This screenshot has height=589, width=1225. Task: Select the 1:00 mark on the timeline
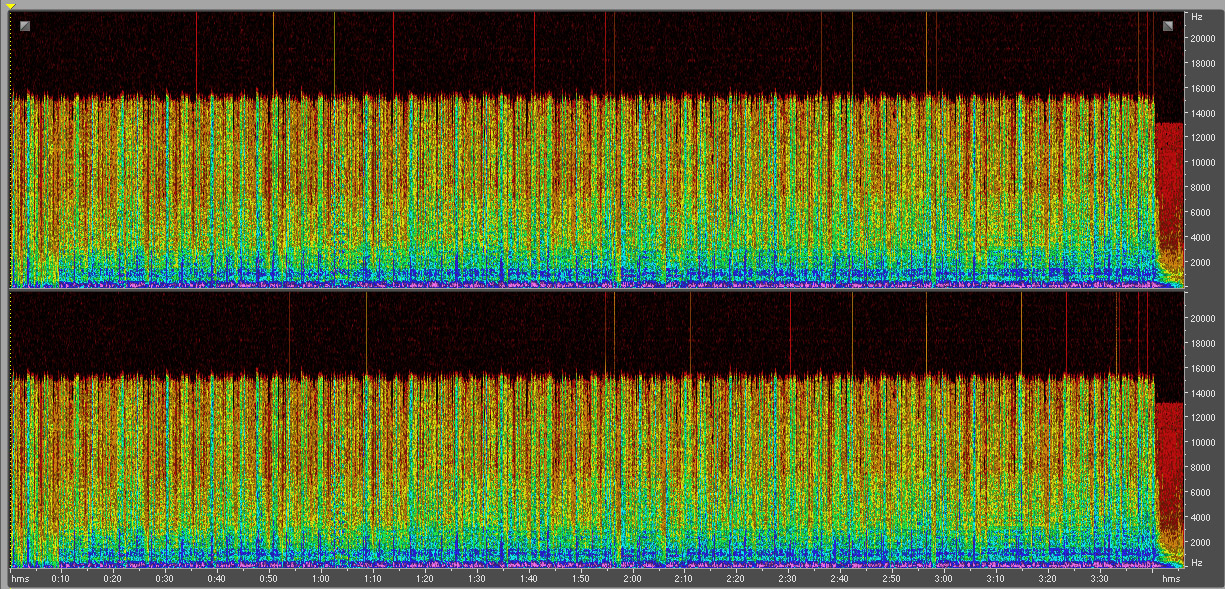[x=320, y=579]
